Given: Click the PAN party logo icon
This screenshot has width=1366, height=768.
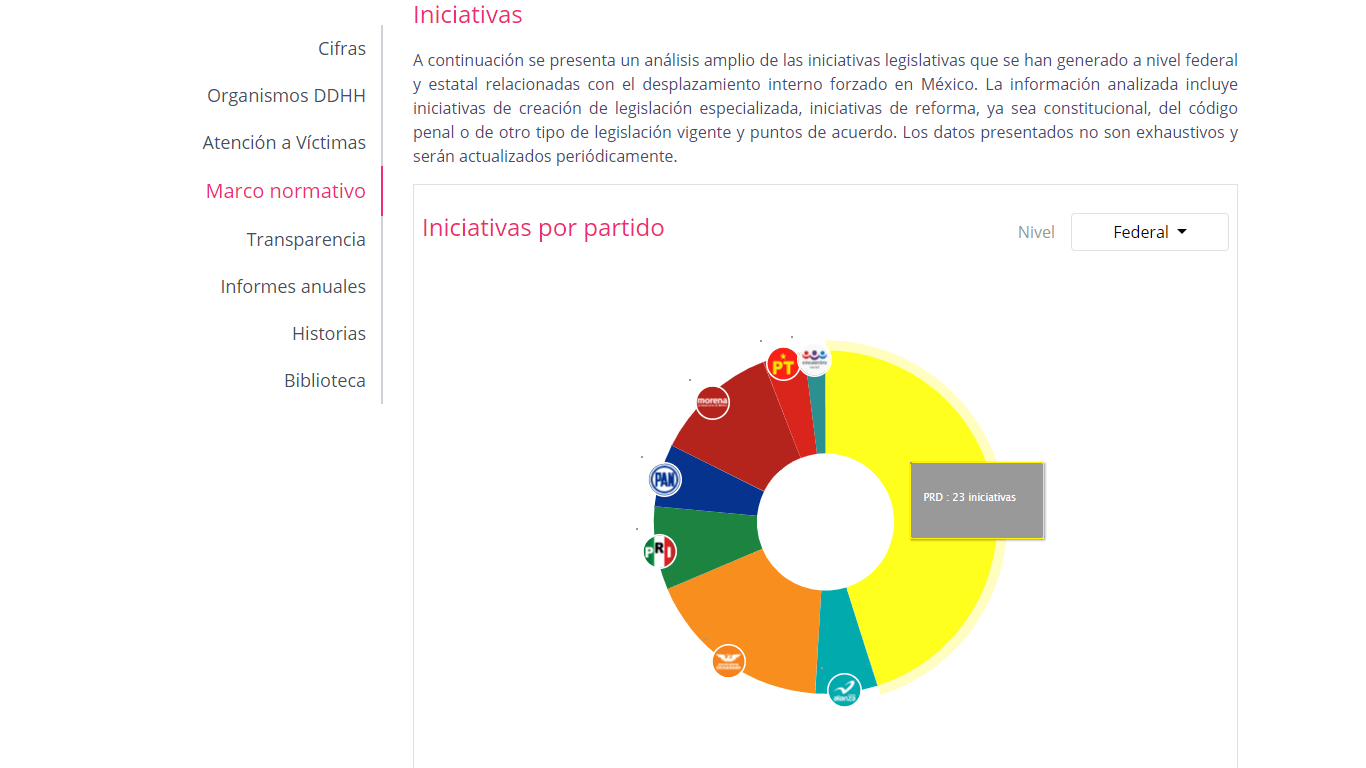Looking at the screenshot, I should (x=665, y=480).
